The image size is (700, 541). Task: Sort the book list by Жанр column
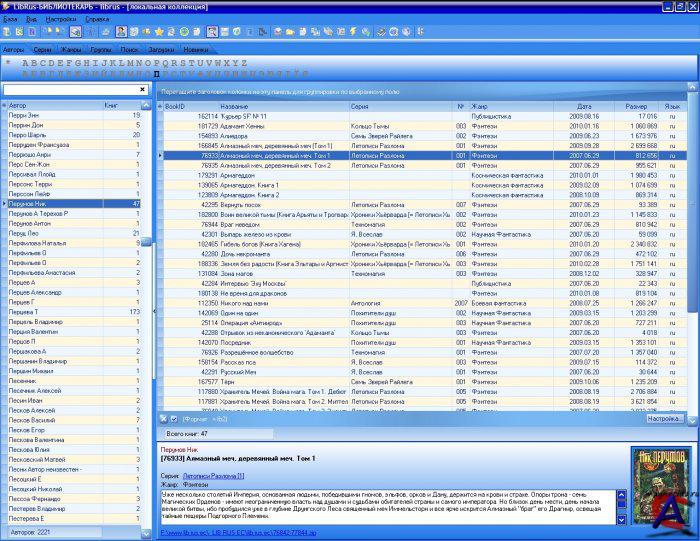480,105
